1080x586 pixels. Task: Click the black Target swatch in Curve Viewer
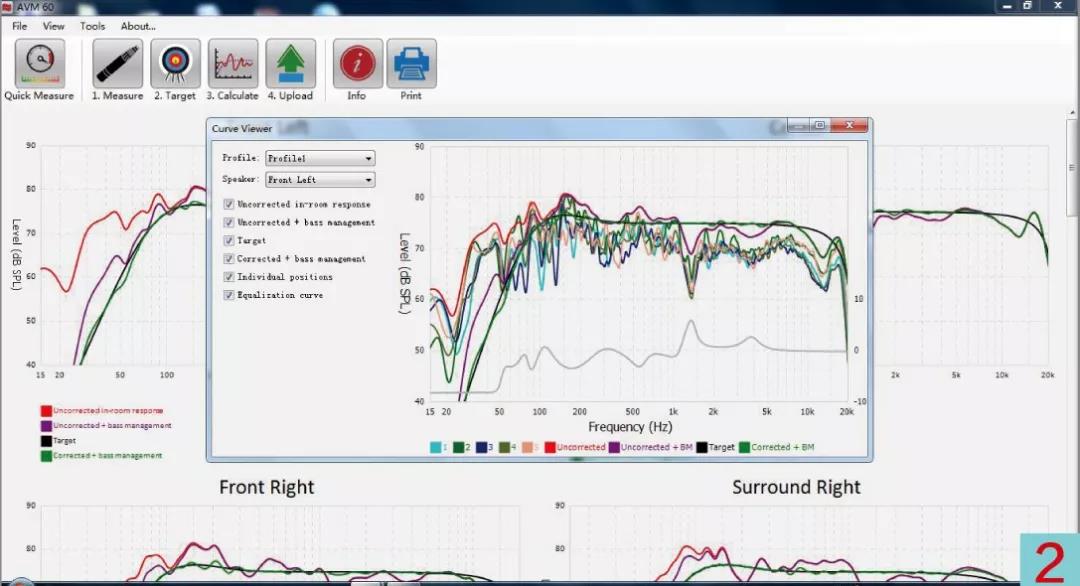pos(702,448)
